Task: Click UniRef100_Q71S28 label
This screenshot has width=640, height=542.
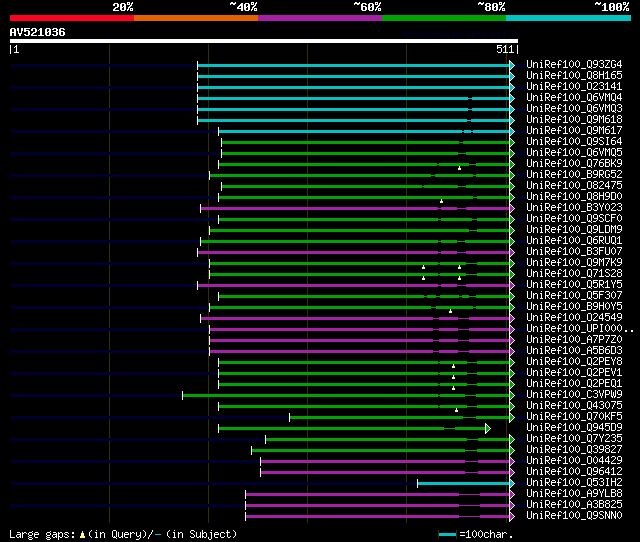Action: click(574, 274)
